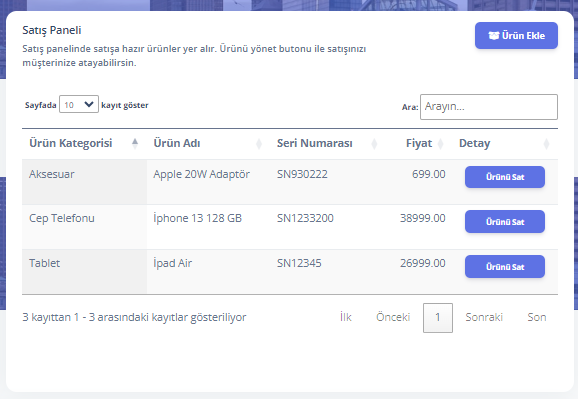
Task: Click İphone 13 128 GB product name
Action: point(198,218)
